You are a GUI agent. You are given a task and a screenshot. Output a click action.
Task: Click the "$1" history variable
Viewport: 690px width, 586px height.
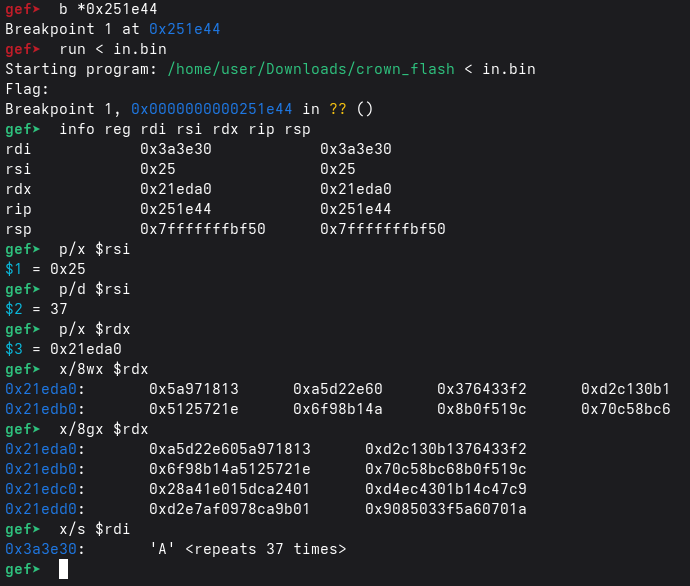coord(14,269)
